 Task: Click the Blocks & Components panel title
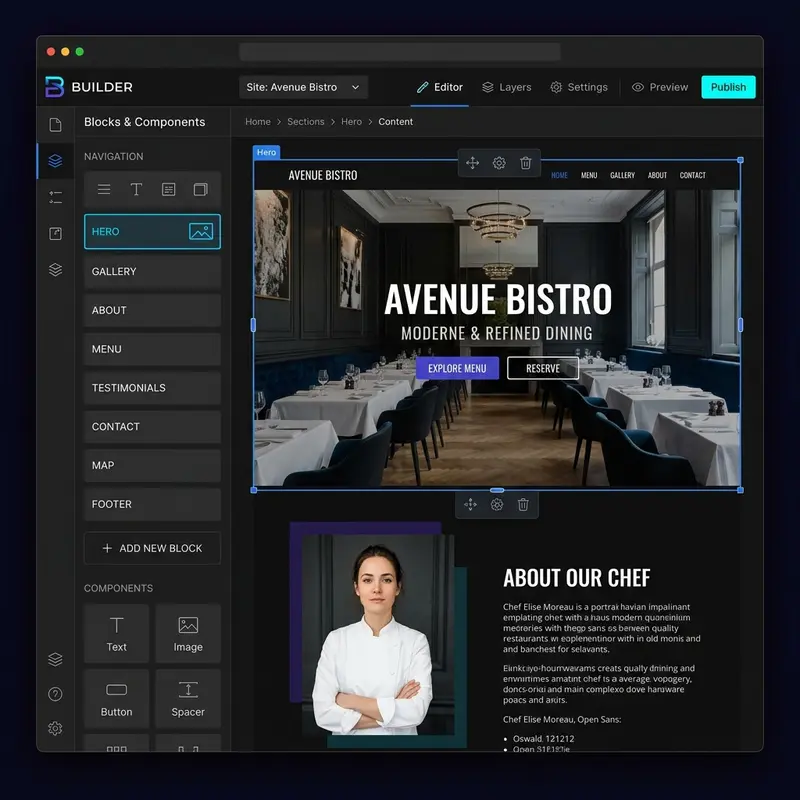(x=144, y=122)
